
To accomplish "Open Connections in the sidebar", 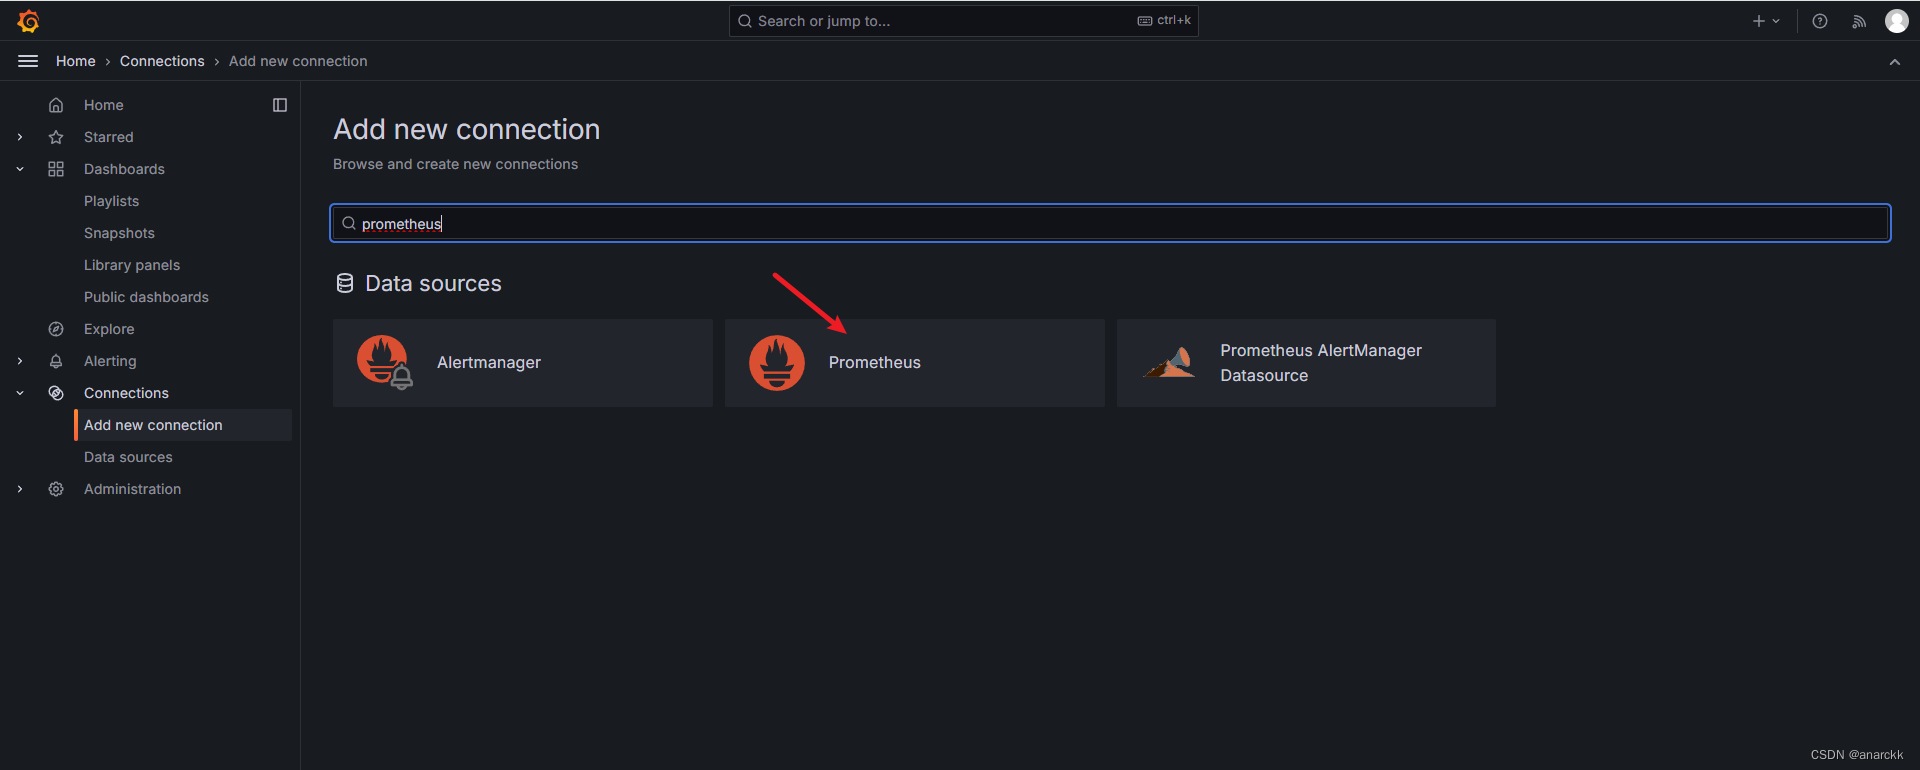I will pyautogui.click(x=126, y=393).
